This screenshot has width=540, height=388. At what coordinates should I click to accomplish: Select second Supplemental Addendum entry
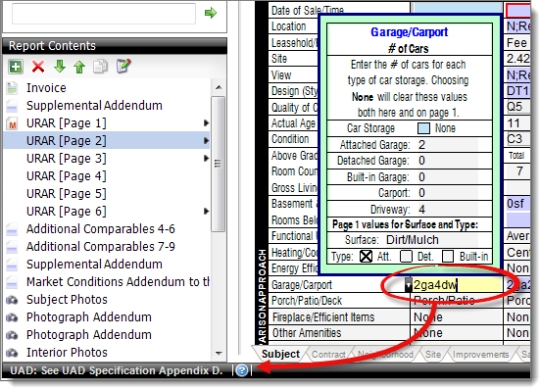(x=94, y=264)
